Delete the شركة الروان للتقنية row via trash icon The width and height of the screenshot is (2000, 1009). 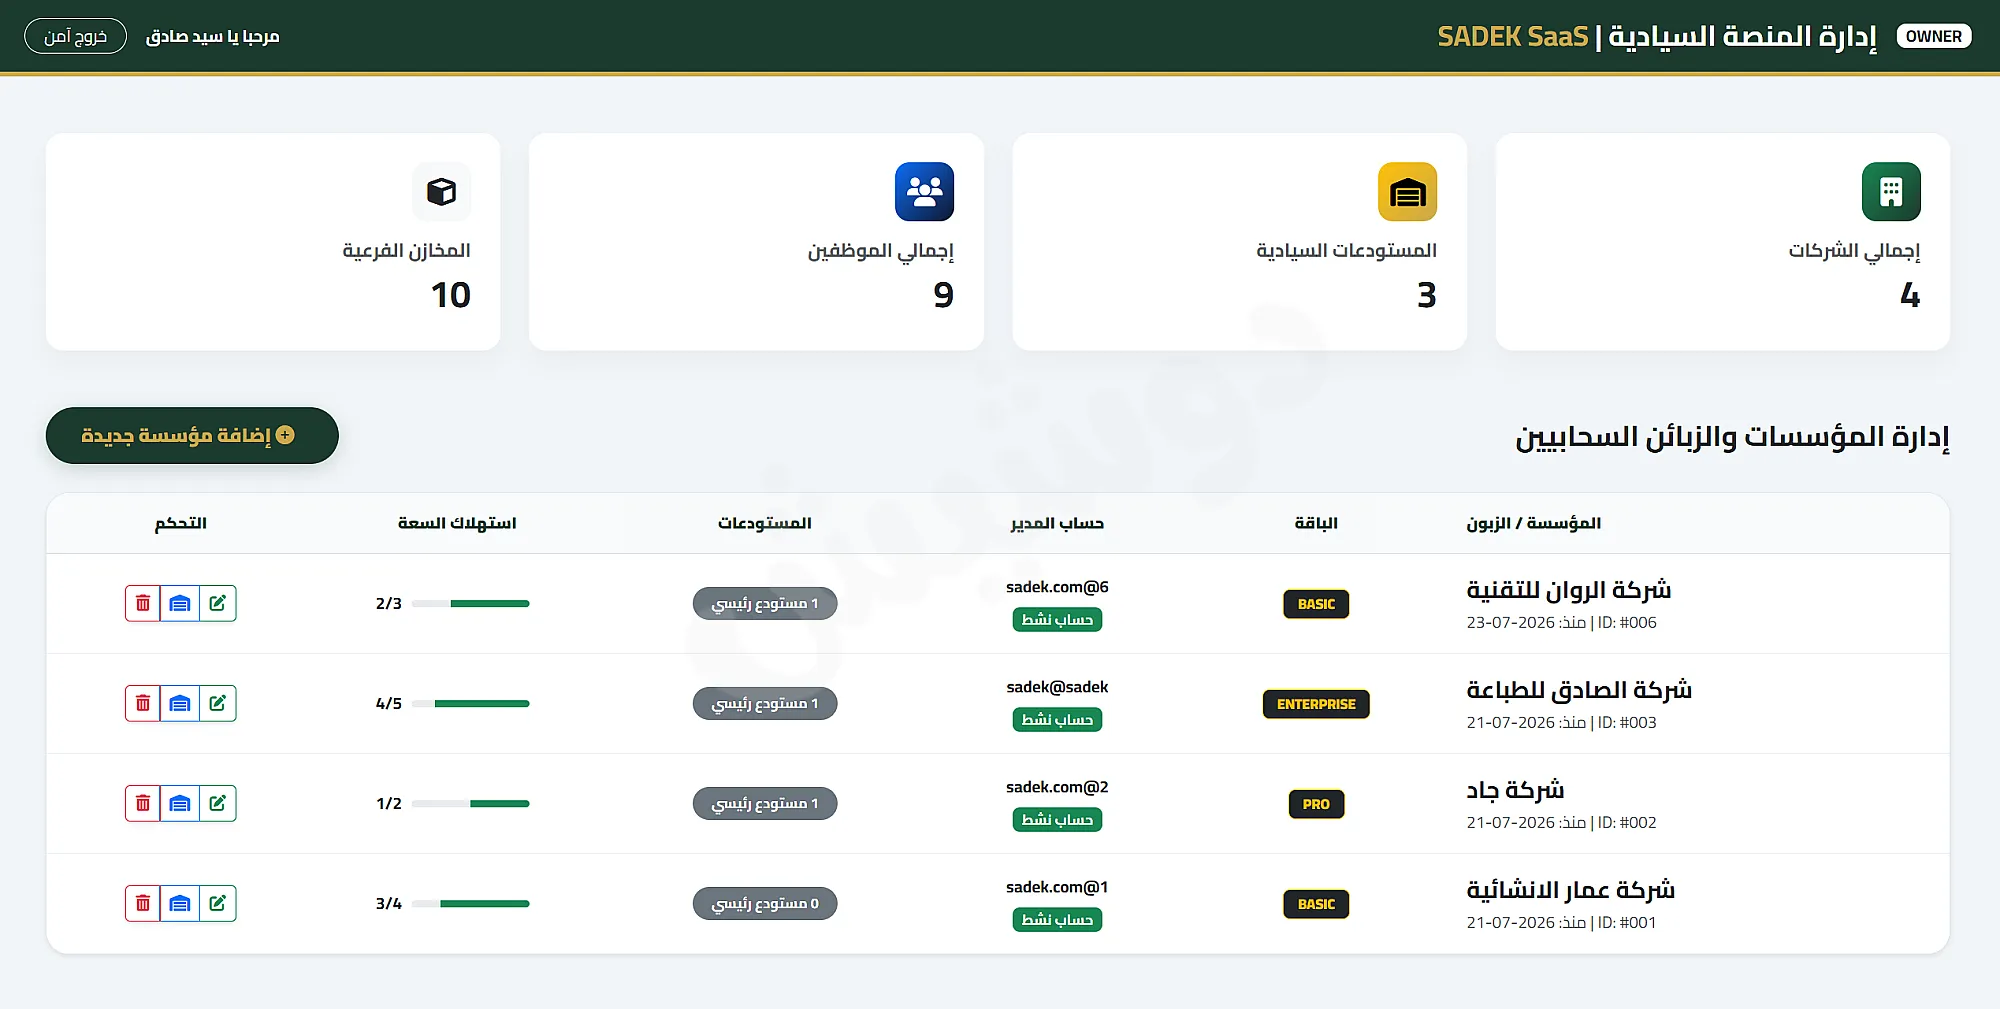(143, 603)
